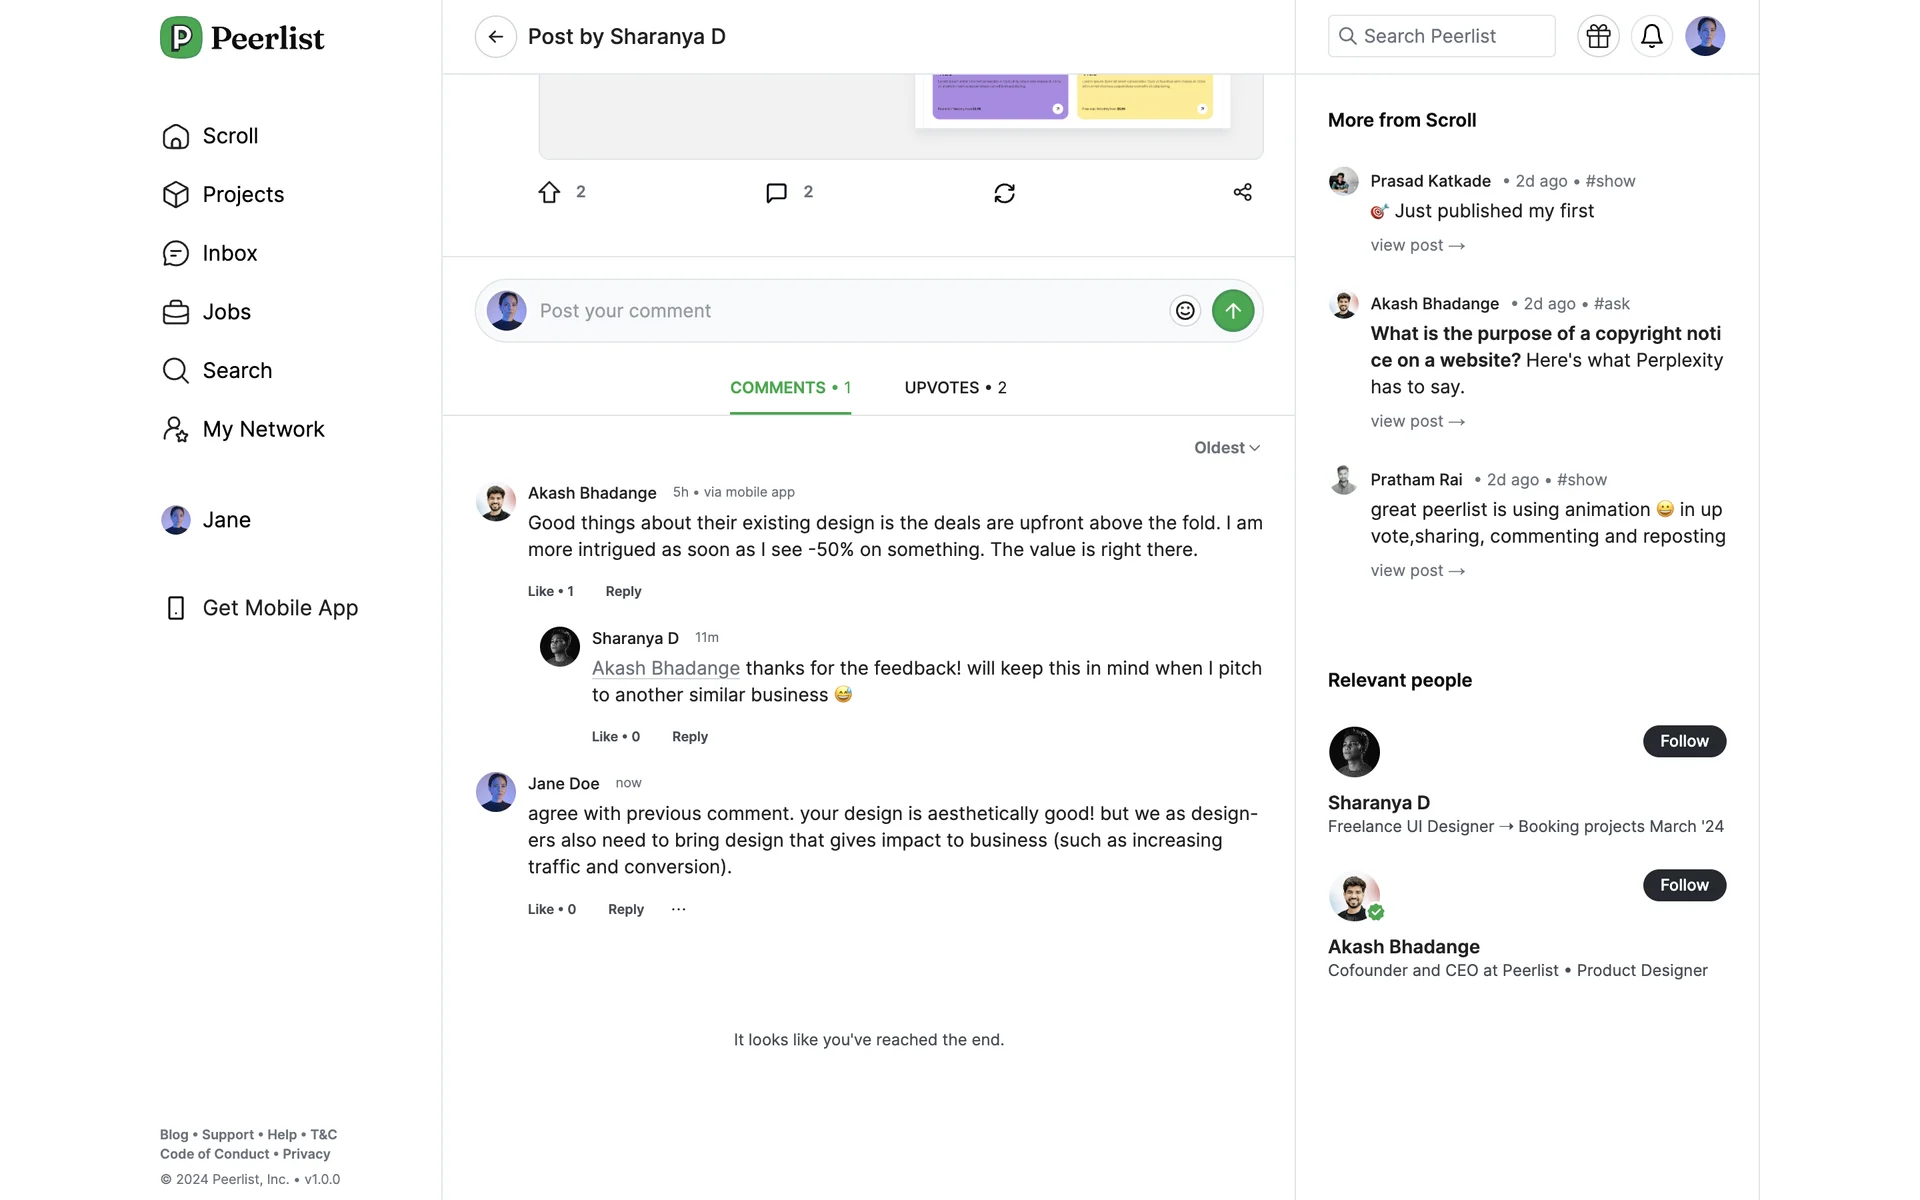Click the back arrow button
Screen dimensions: 1920x1200
[x=495, y=37]
